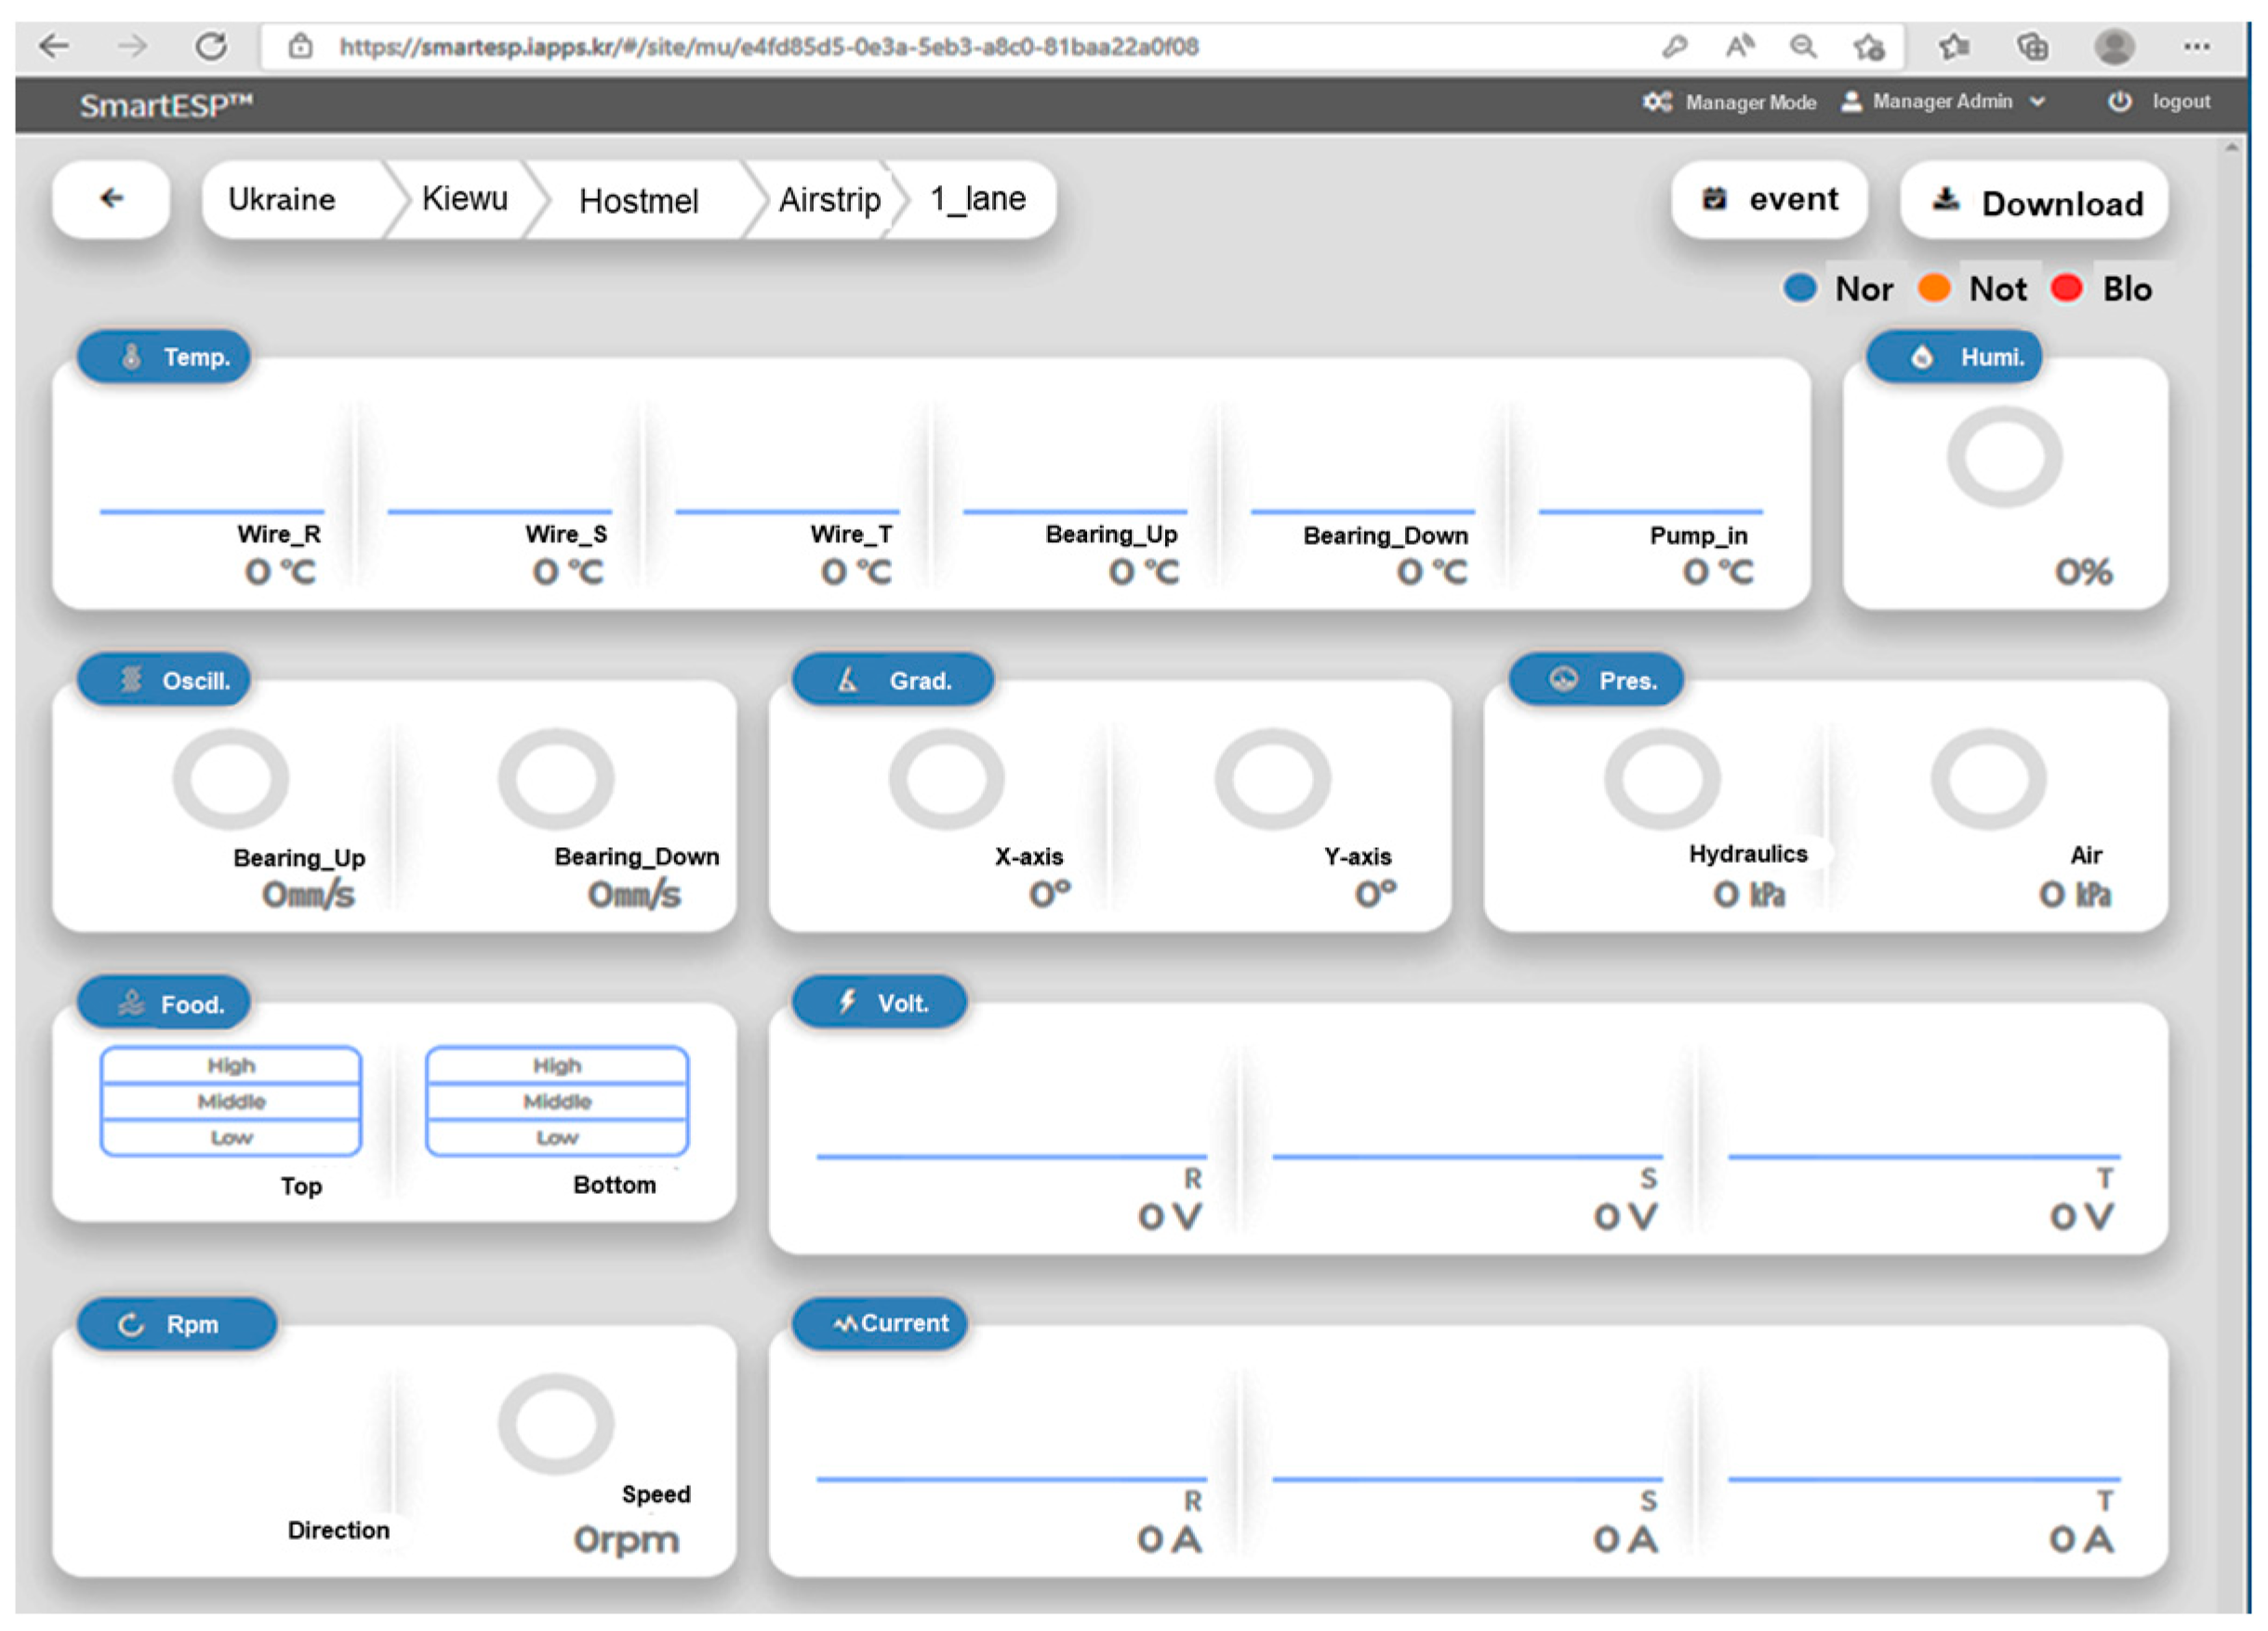Go to the Airstrip breadcrumb level
This screenshot has height=1631, width=2268.
click(829, 200)
